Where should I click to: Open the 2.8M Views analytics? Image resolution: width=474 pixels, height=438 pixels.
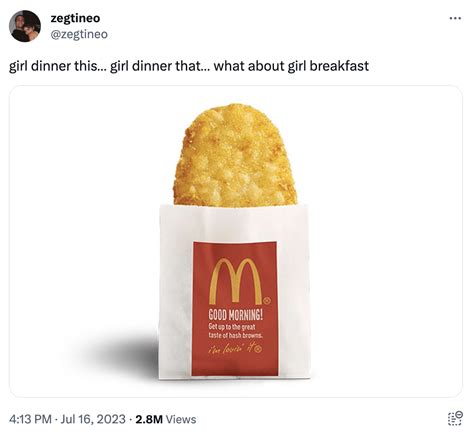coord(166,419)
